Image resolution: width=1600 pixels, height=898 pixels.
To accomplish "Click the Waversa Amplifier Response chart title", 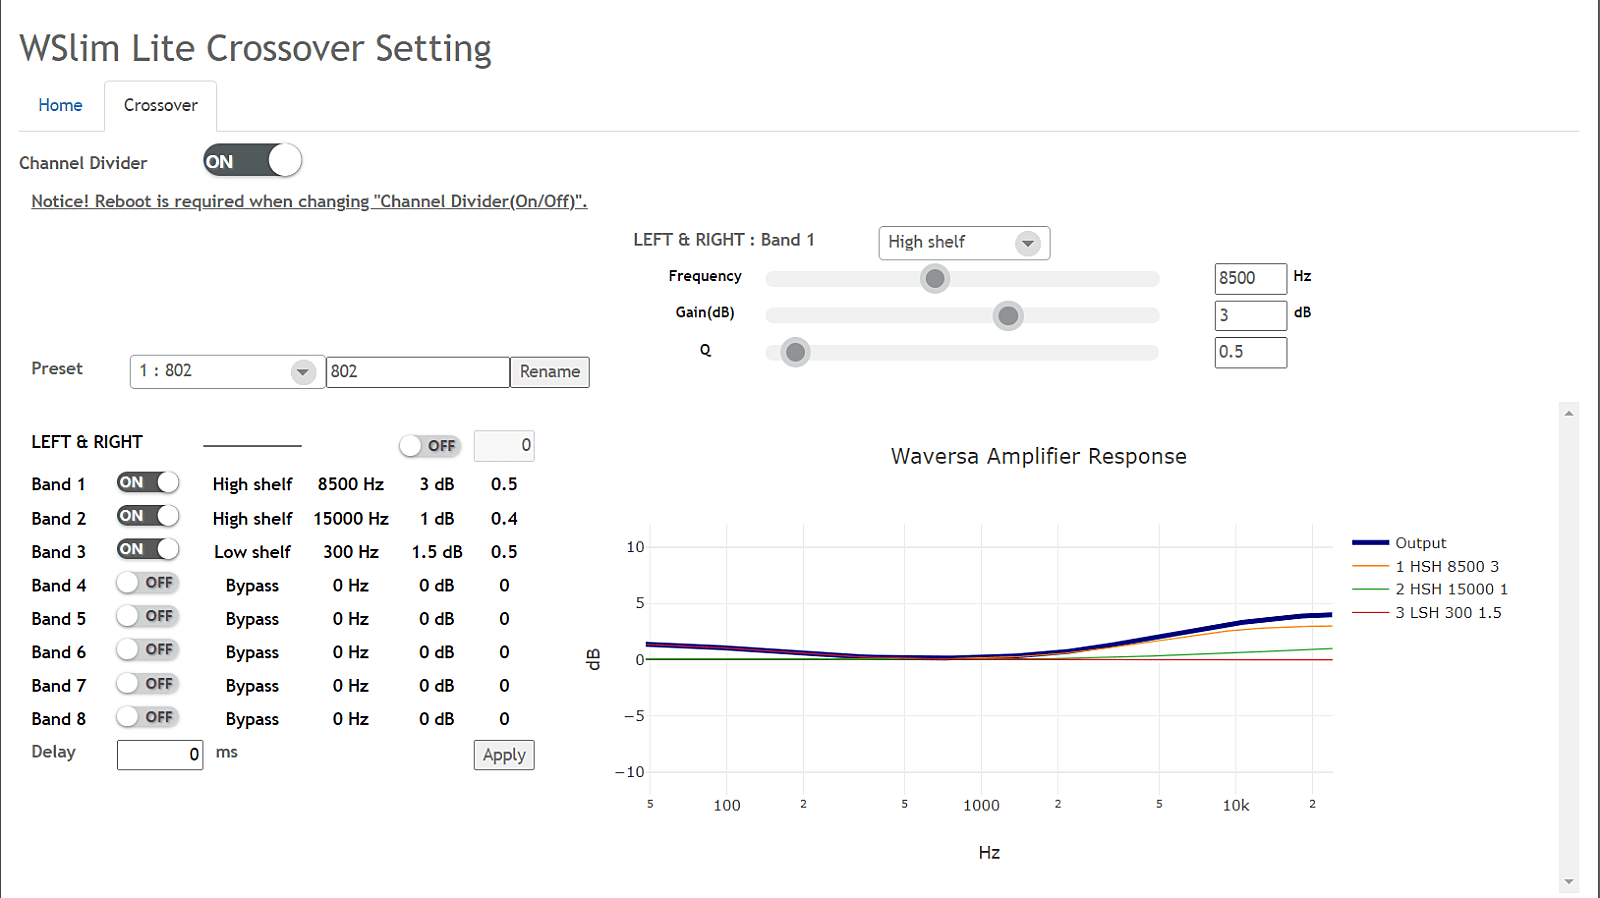I will [x=1038, y=456].
